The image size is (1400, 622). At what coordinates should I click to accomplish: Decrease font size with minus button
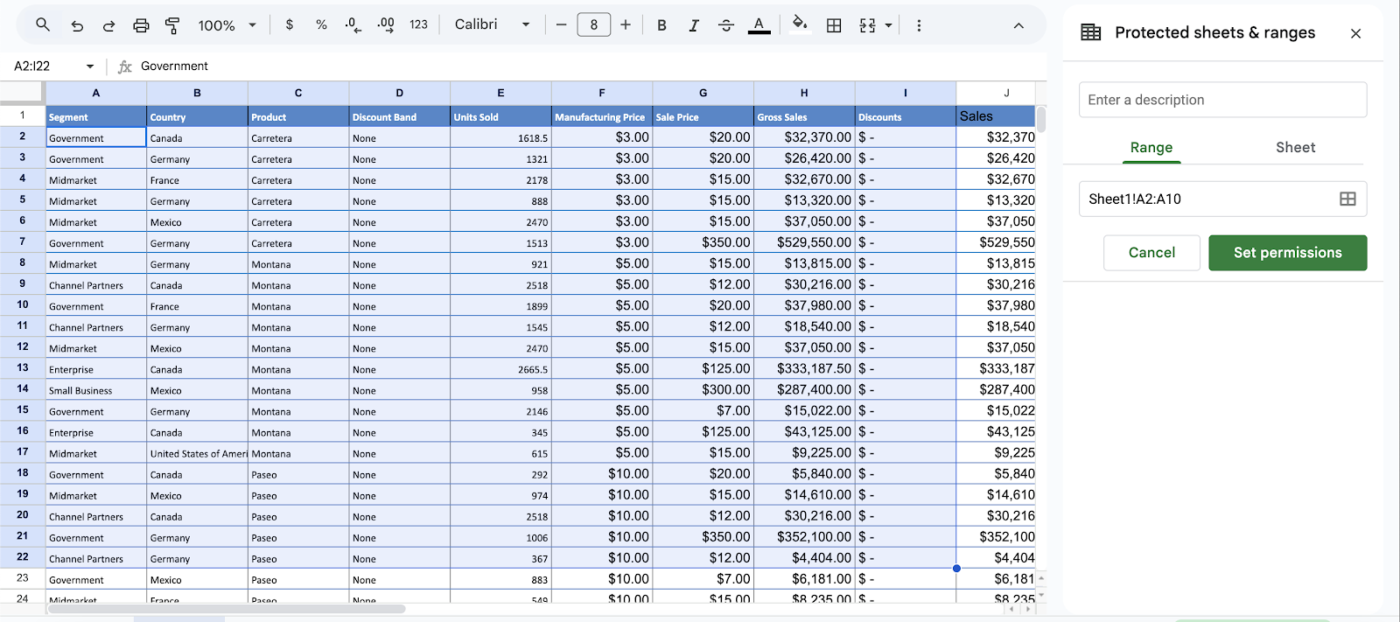point(561,25)
